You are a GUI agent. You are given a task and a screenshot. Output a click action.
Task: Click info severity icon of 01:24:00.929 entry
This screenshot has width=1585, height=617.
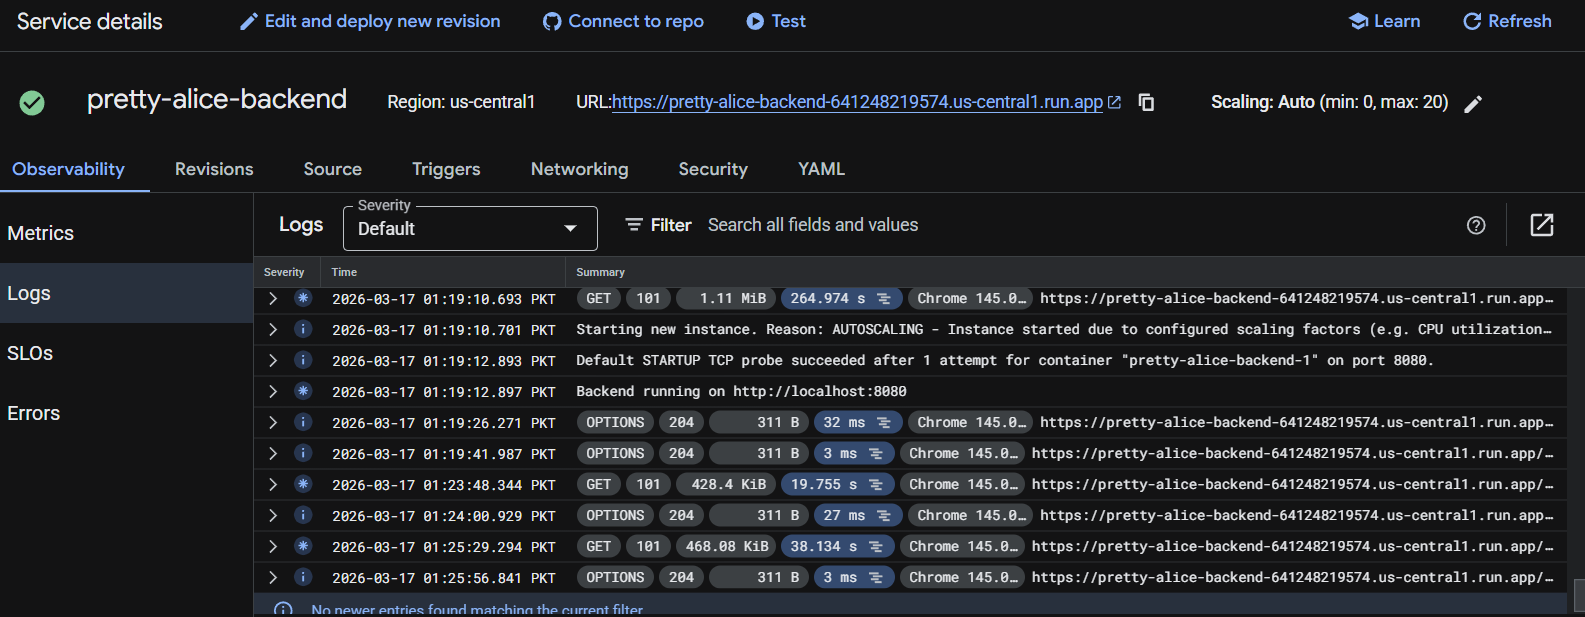tap(303, 515)
